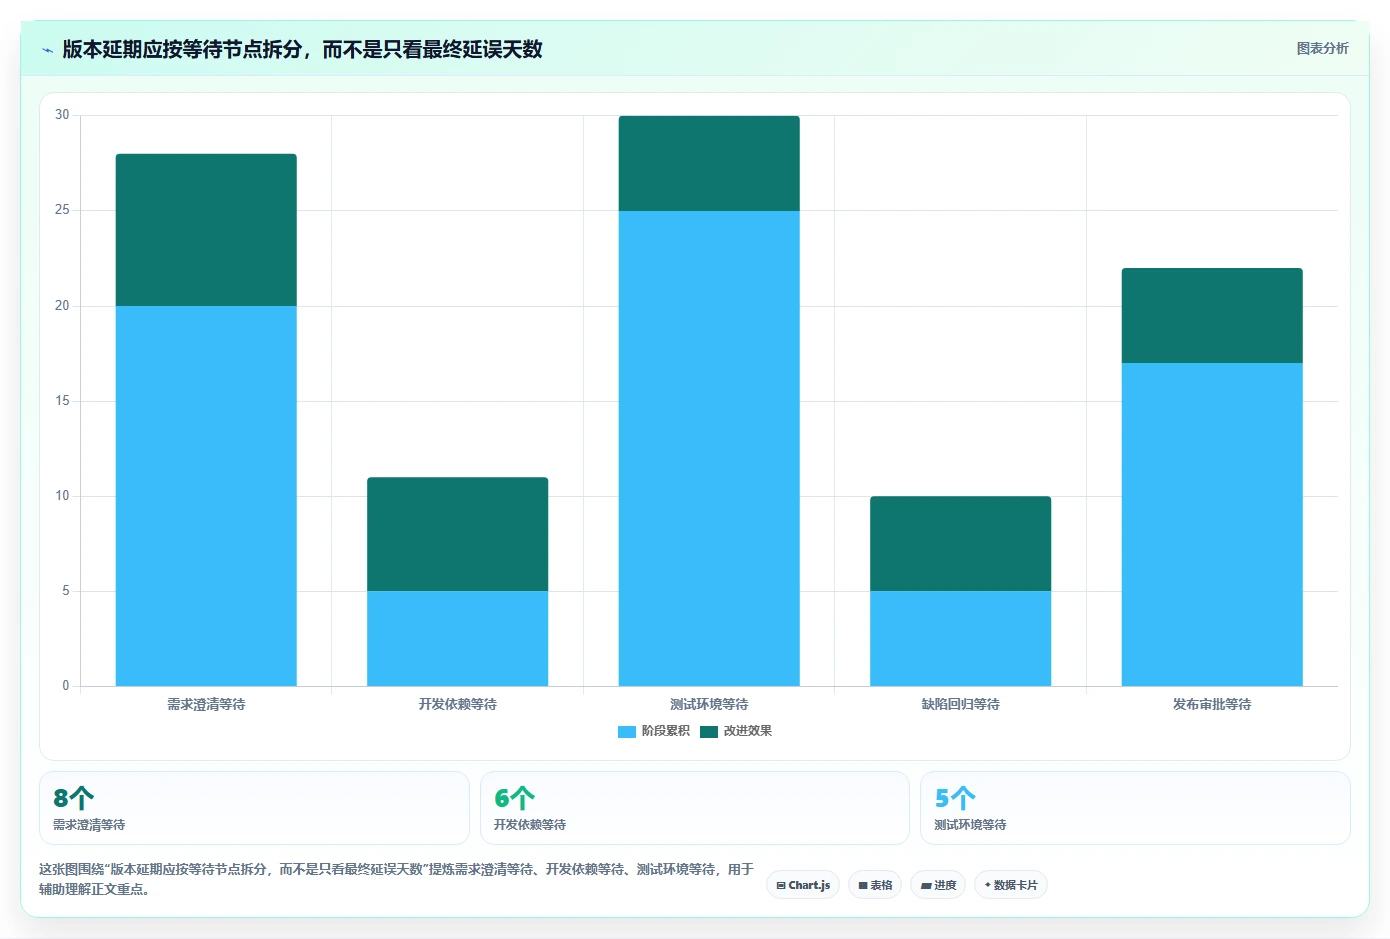Click blue 阶段累积 bar for 需求澄清等待

(x=206, y=496)
